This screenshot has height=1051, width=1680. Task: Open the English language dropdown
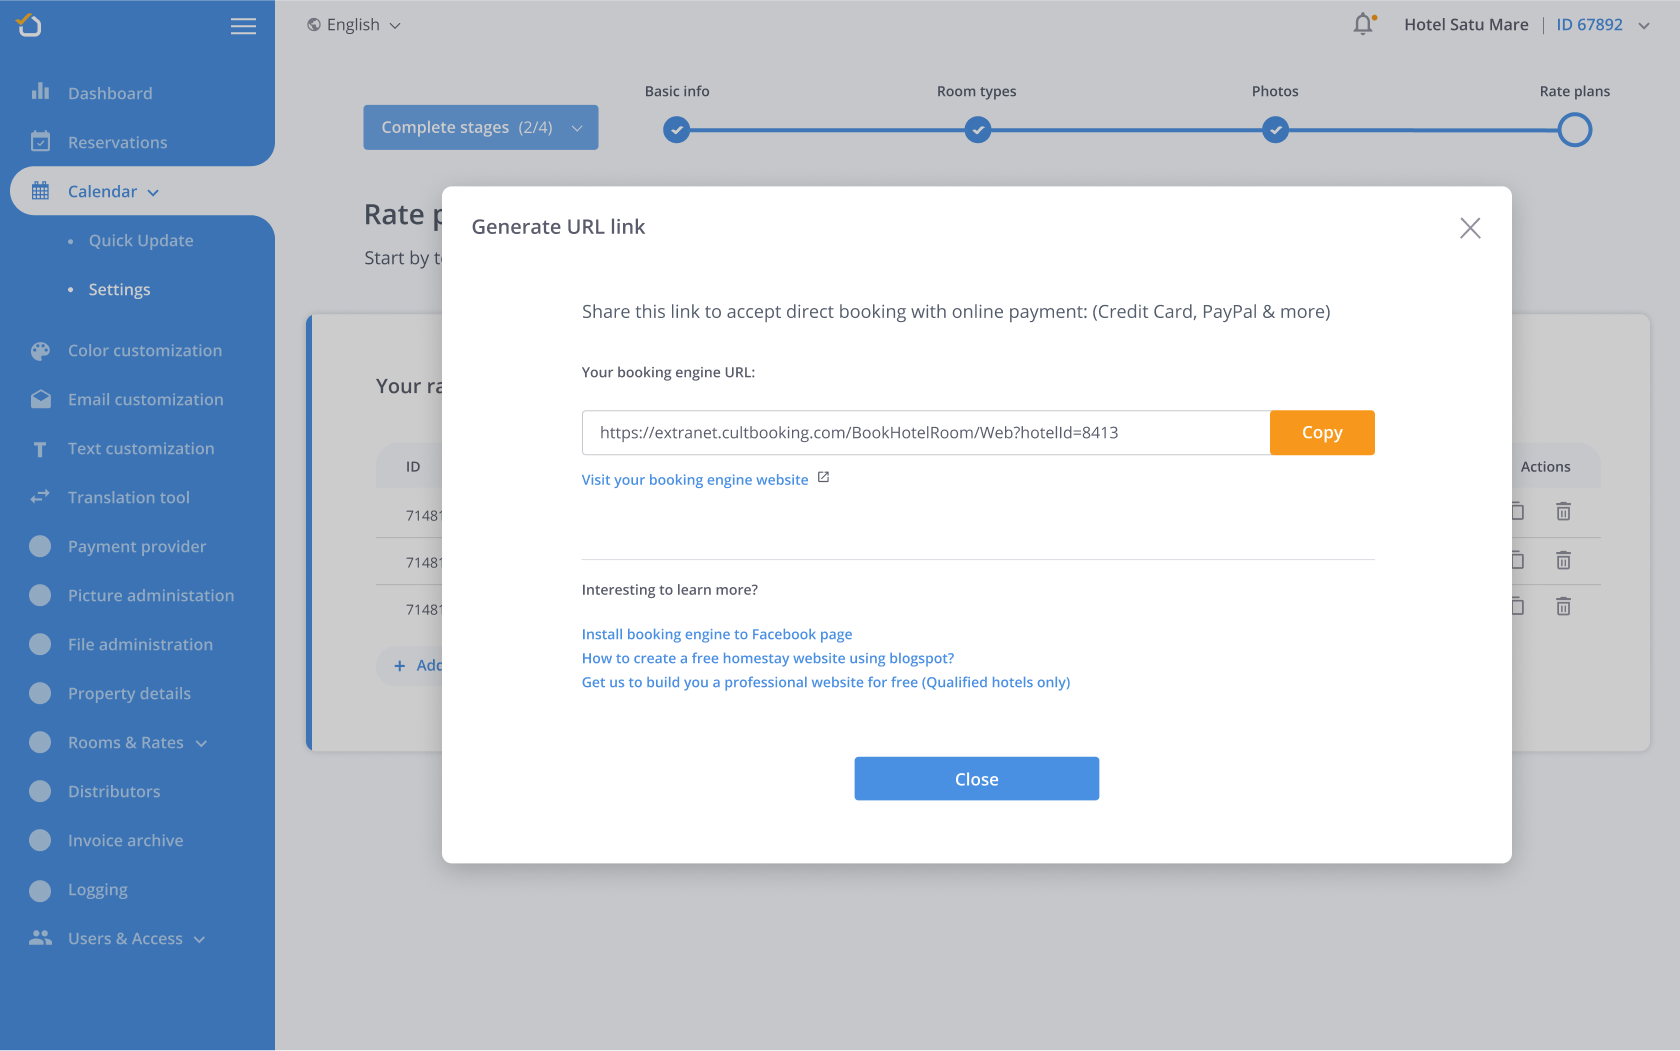pos(354,25)
